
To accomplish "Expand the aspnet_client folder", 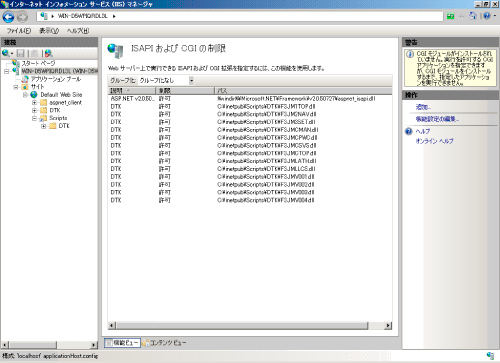I will click(x=34, y=103).
